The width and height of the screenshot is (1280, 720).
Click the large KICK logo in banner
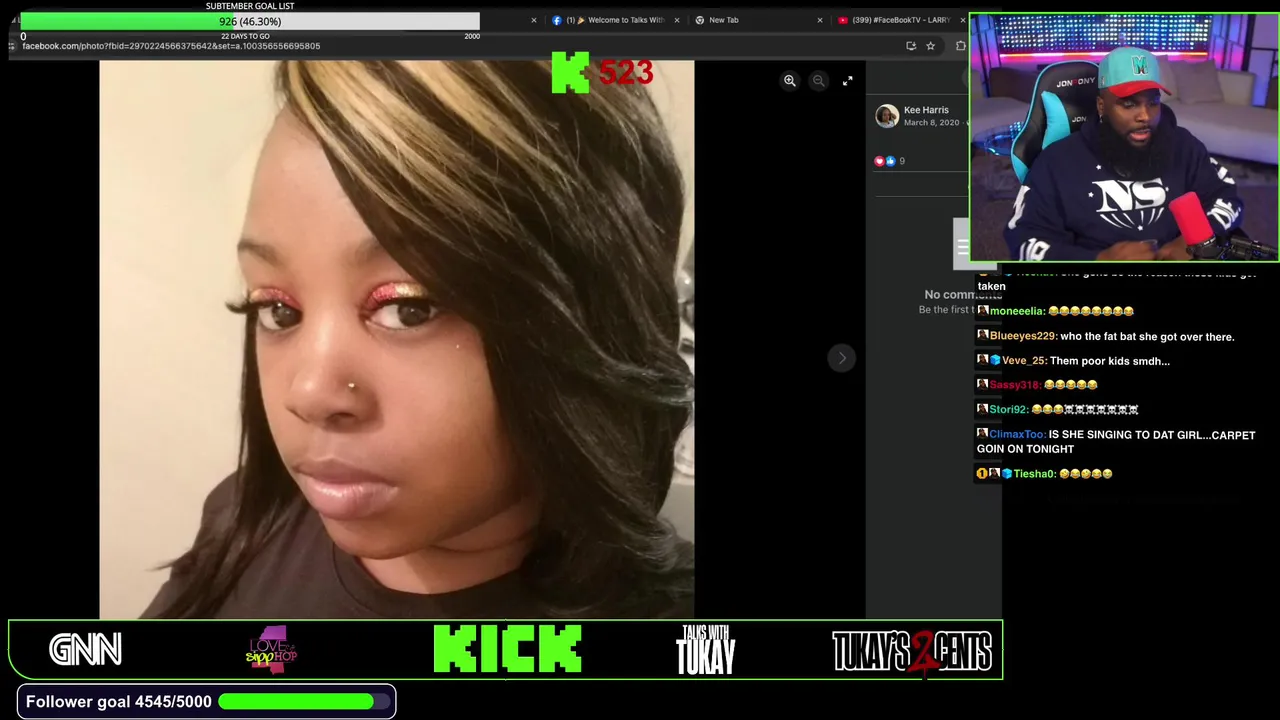click(508, 650)
